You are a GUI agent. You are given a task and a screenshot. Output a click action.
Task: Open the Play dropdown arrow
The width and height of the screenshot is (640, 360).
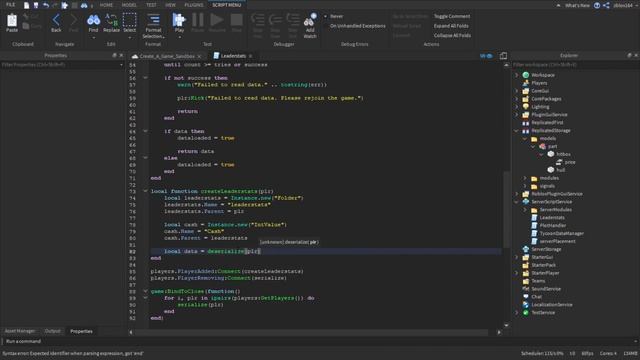pyautogui.click(x=179, y=38)
